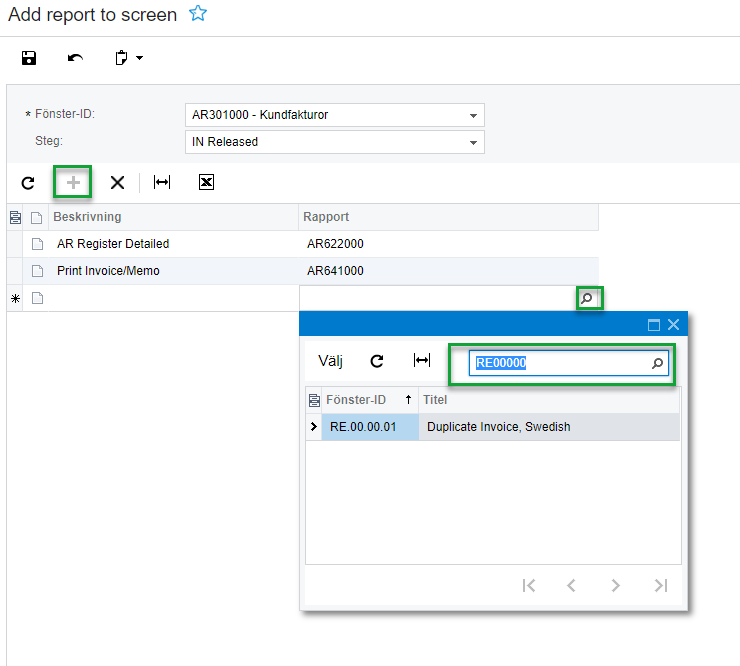This screenshot has height=666, width=740.
Task: Delete the selected row with X icon
Action: (x=117, y=182)
